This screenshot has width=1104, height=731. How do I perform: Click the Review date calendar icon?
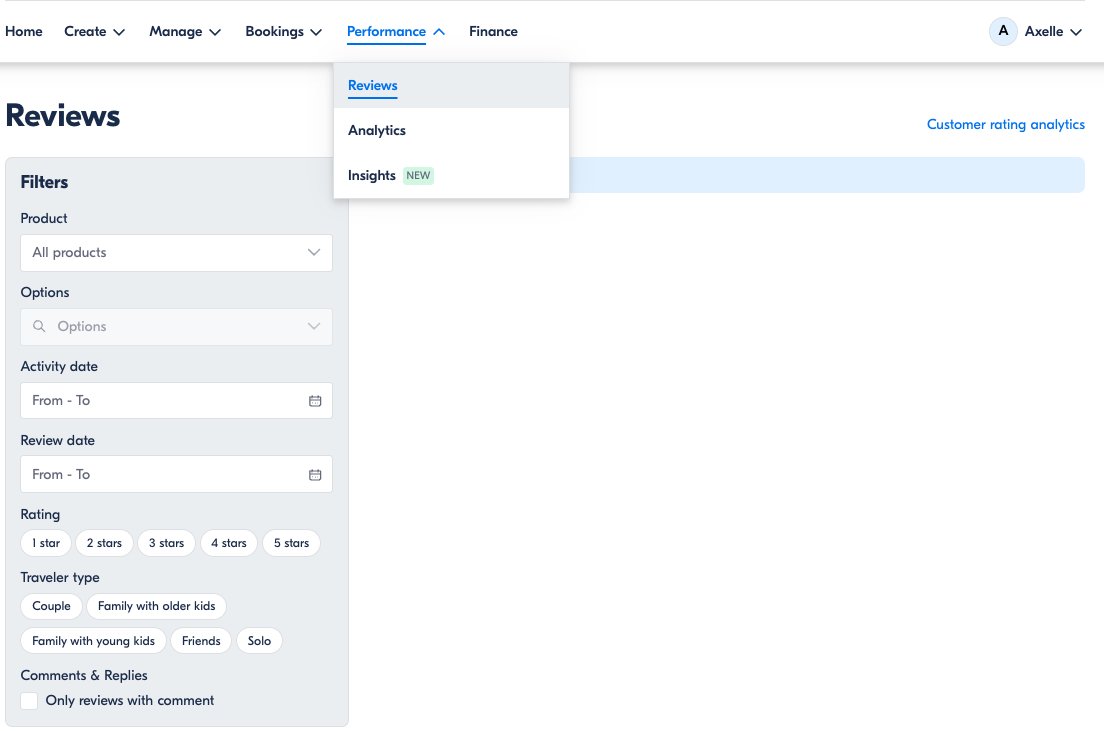point(315,475)
